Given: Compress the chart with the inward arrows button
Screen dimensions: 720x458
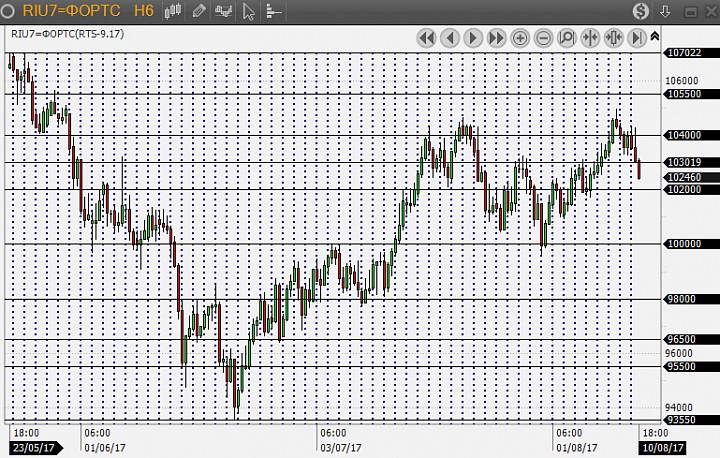Looking at the screenshot, I should [x=590, y=38].
